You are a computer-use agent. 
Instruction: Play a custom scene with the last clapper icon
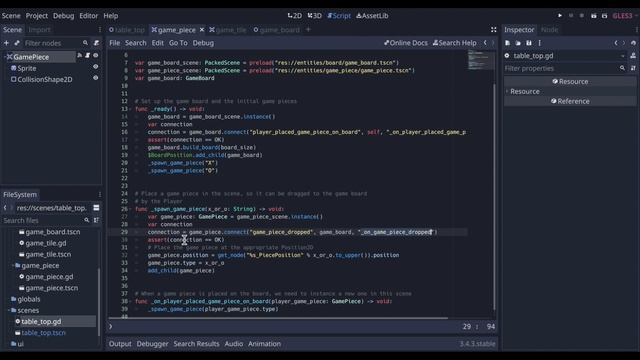click(604, 16)
